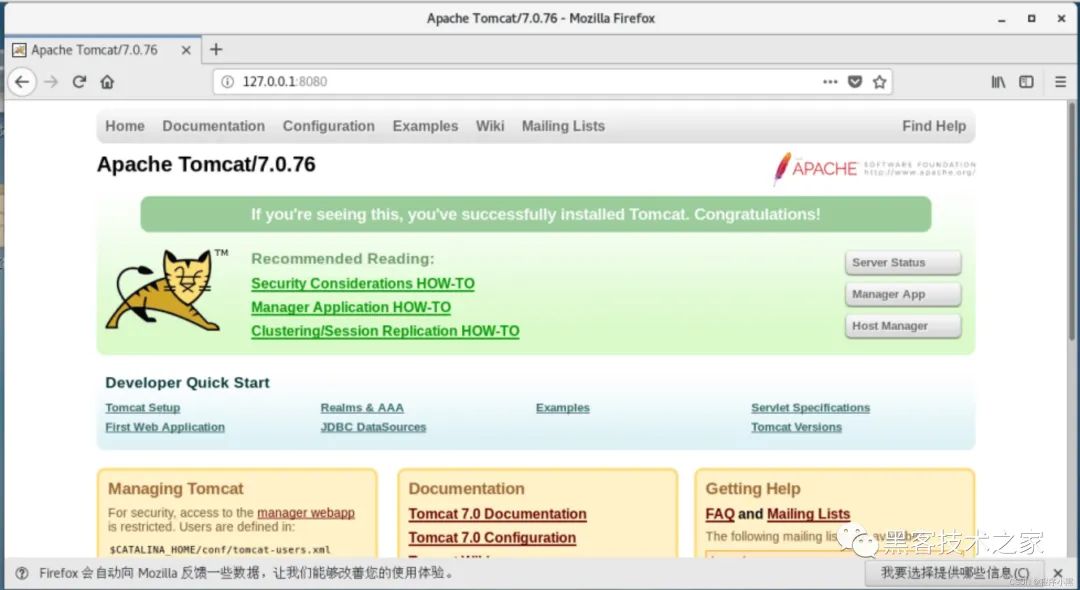Open Configuration in the navigation bar
Image resolution: width=1080 pixels, height=590 pixels.
click(x=329, y=126)
